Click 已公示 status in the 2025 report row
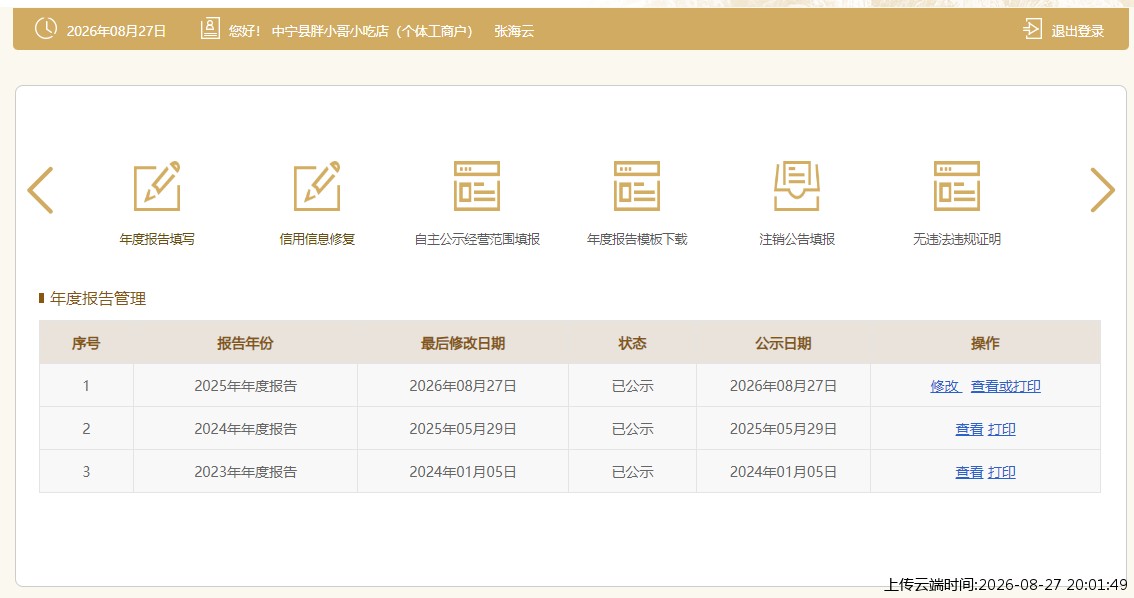The height and width of the screenshot is (598, 1134). click(x=632, y=386)
